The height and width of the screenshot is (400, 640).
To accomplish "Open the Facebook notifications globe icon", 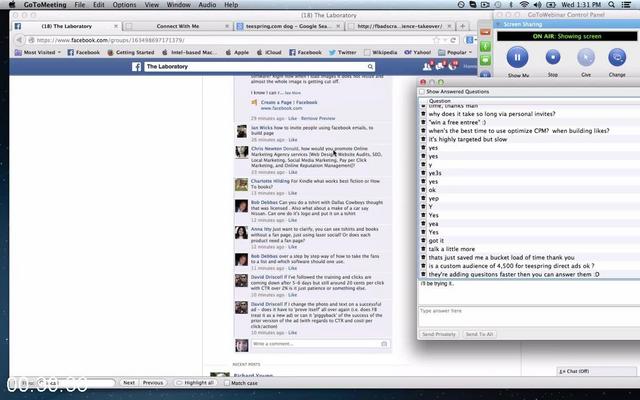I will 452,66.
